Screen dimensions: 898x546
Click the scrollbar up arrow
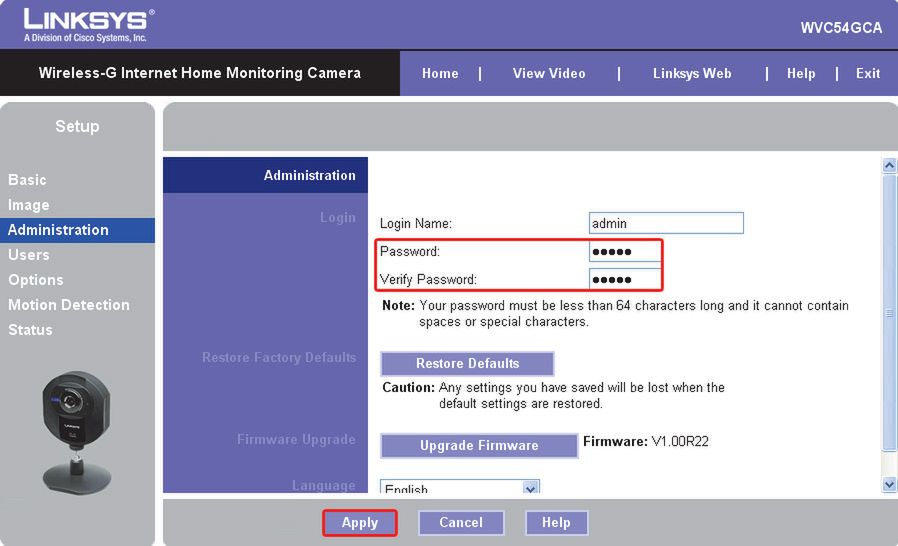coord(889,166)
